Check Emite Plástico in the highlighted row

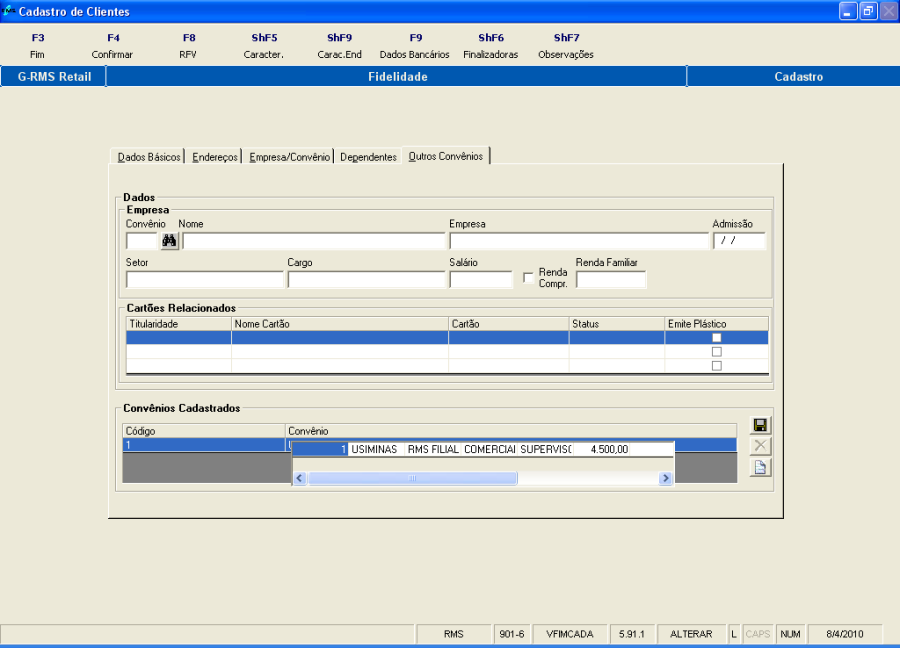coord(716,337)
